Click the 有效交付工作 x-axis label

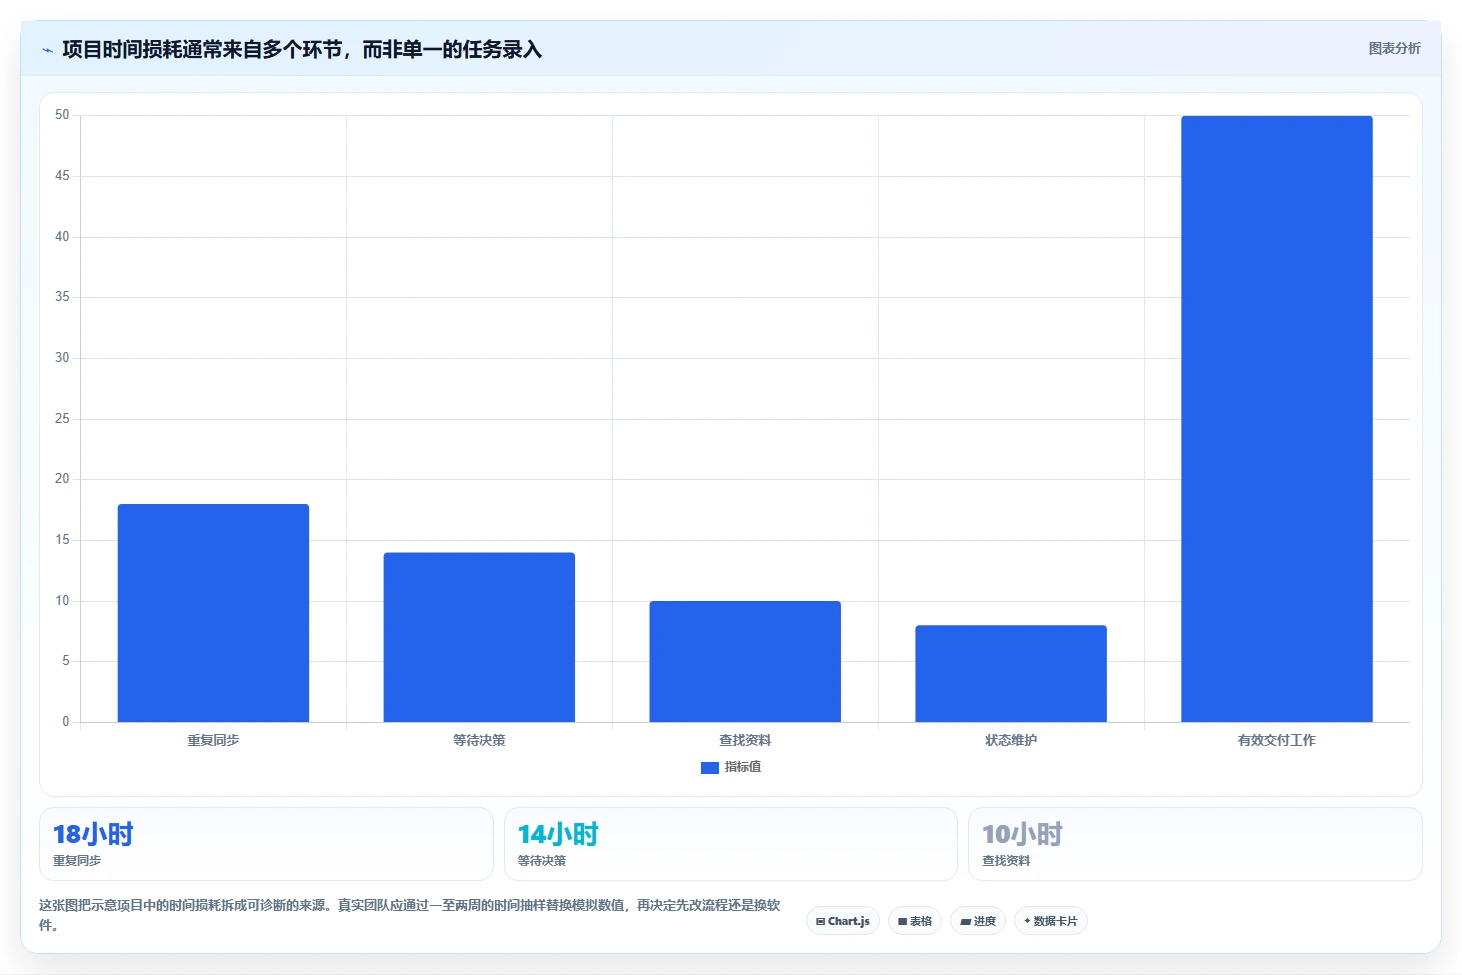(x=1277, y=740)
